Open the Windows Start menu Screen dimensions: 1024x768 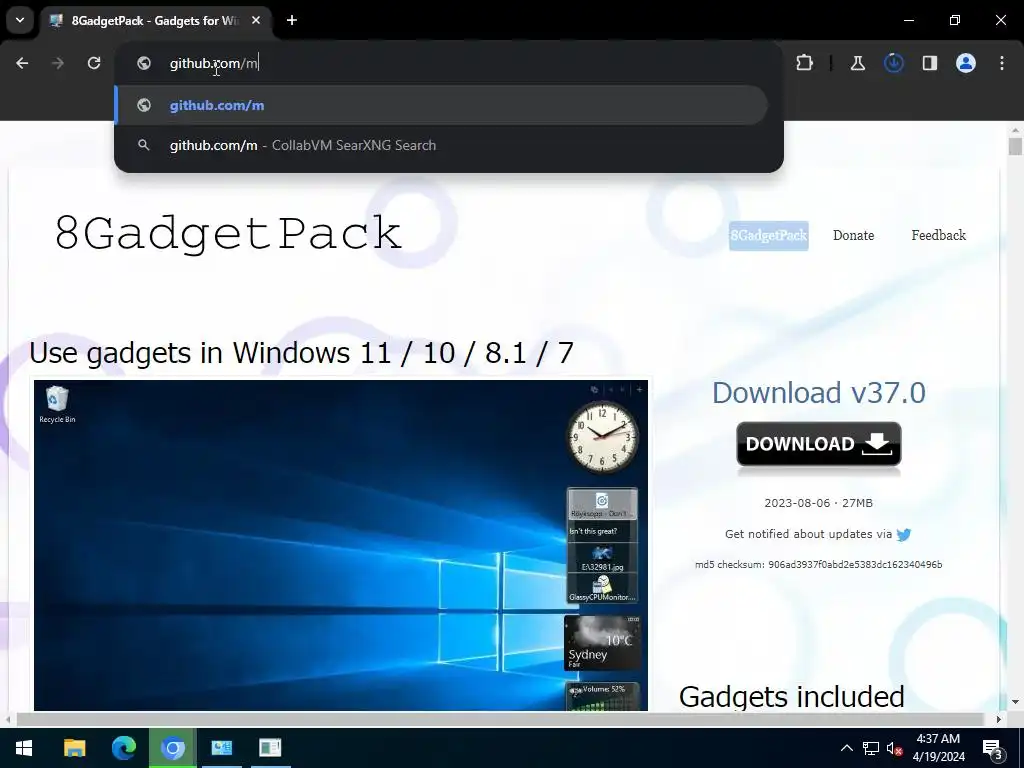24,748
